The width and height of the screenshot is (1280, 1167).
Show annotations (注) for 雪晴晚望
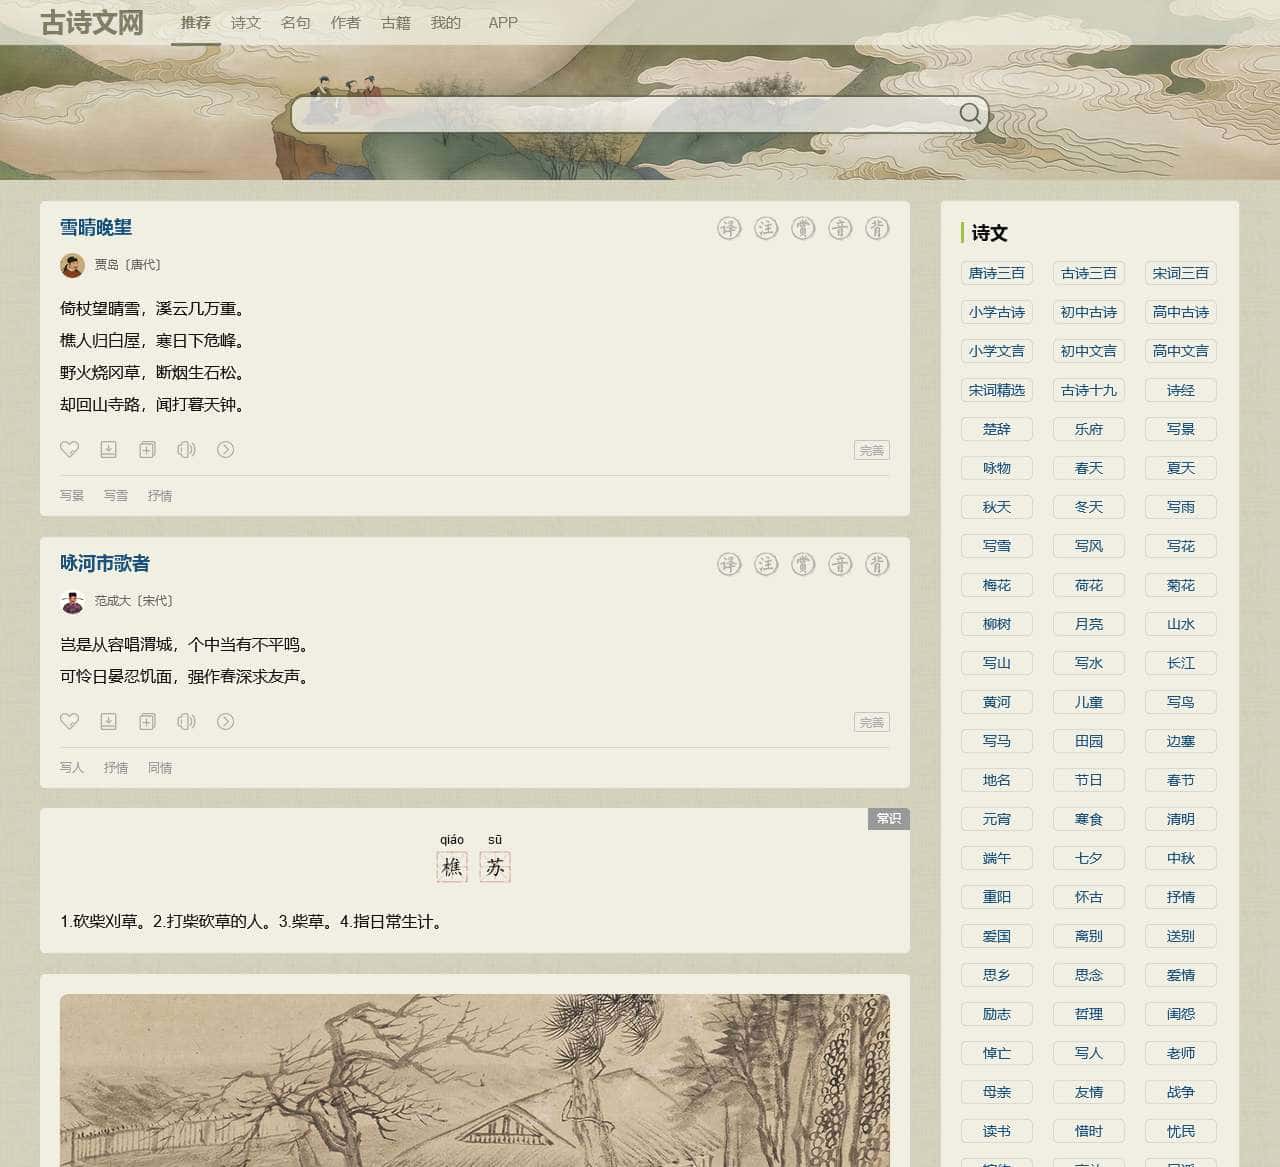tap(766, 229)
